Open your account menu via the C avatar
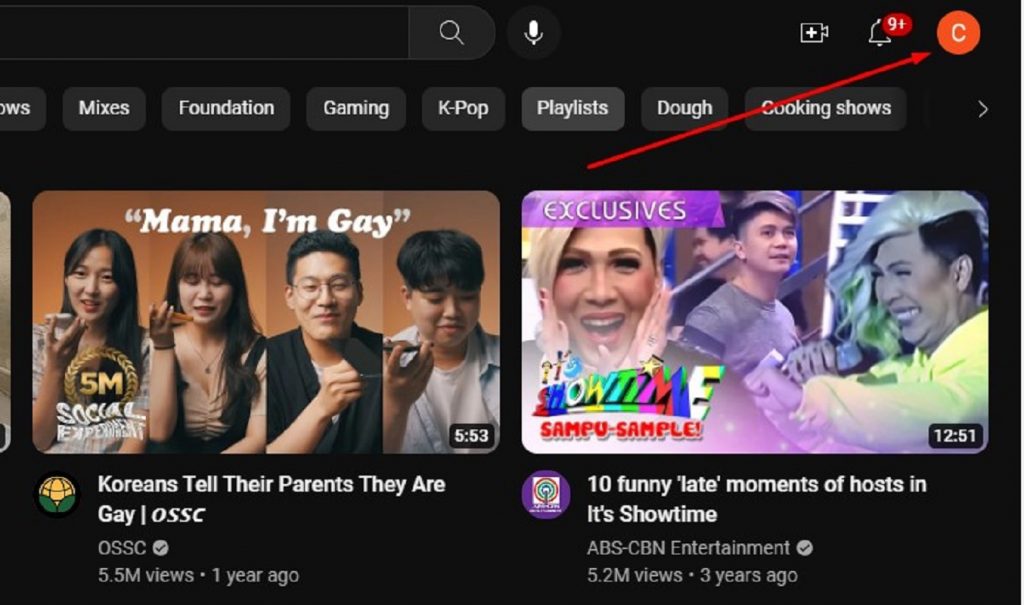 point(956,32)
